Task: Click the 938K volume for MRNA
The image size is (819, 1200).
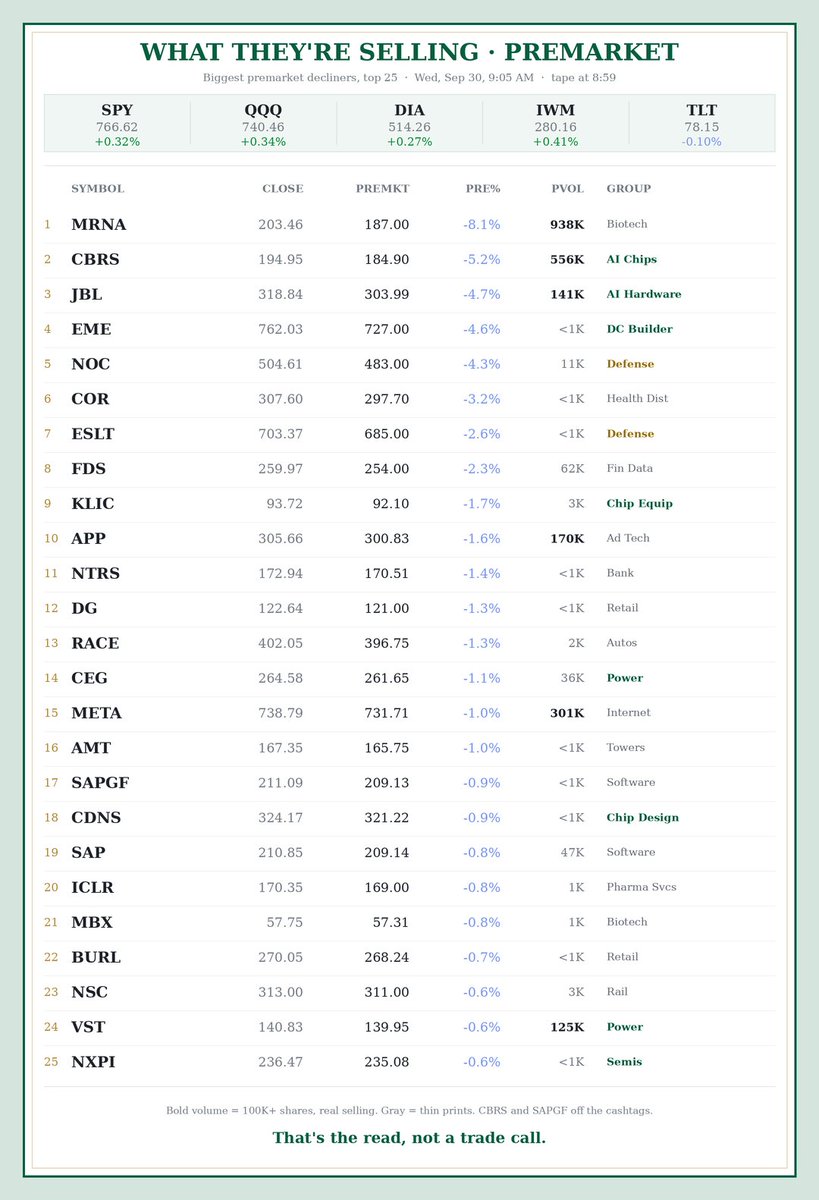Action: pyautogui.click(x=567, y=225)
